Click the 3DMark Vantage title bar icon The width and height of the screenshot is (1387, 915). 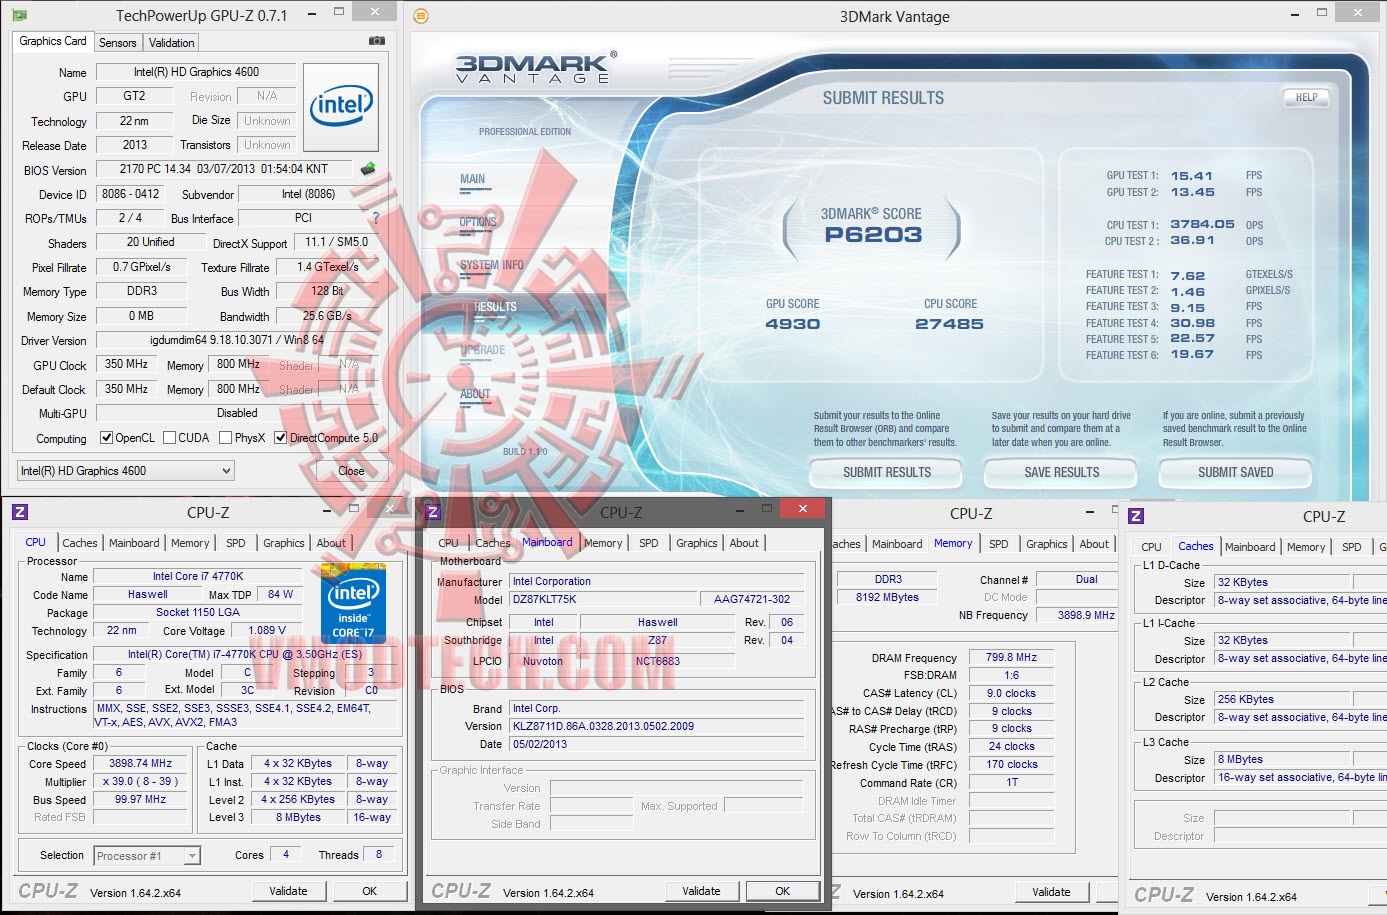421,16
